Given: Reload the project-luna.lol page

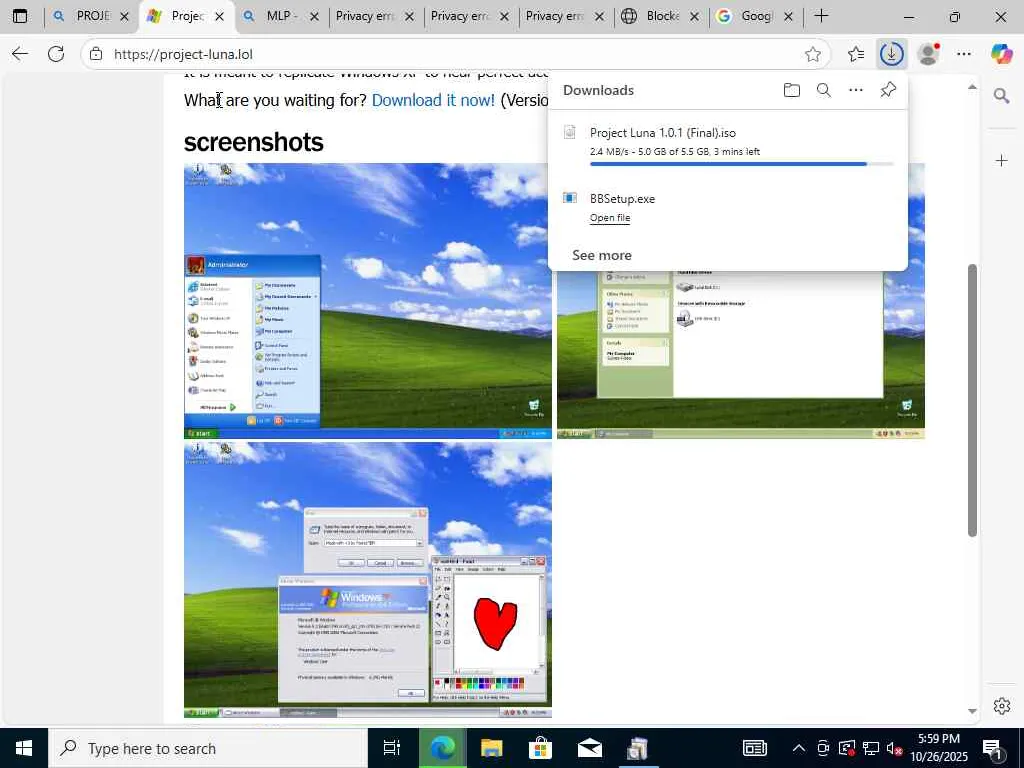Looking at the screenshot, I should [x=56, y=54].
